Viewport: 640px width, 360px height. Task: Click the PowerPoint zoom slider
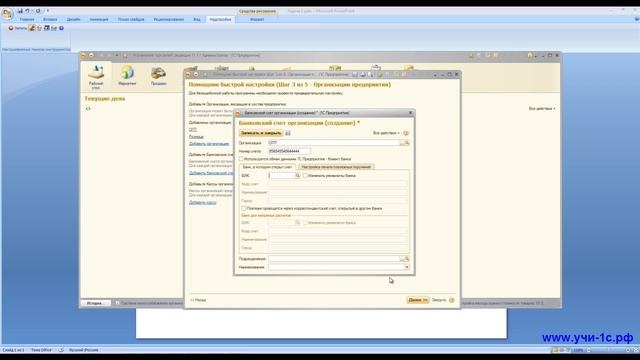tap(609, 350)
